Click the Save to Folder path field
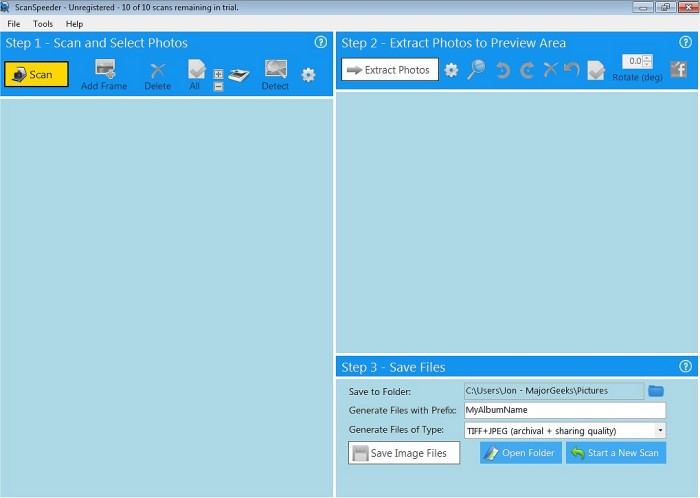The height and width of the screenshot is (498, 700). click(554, 391)
